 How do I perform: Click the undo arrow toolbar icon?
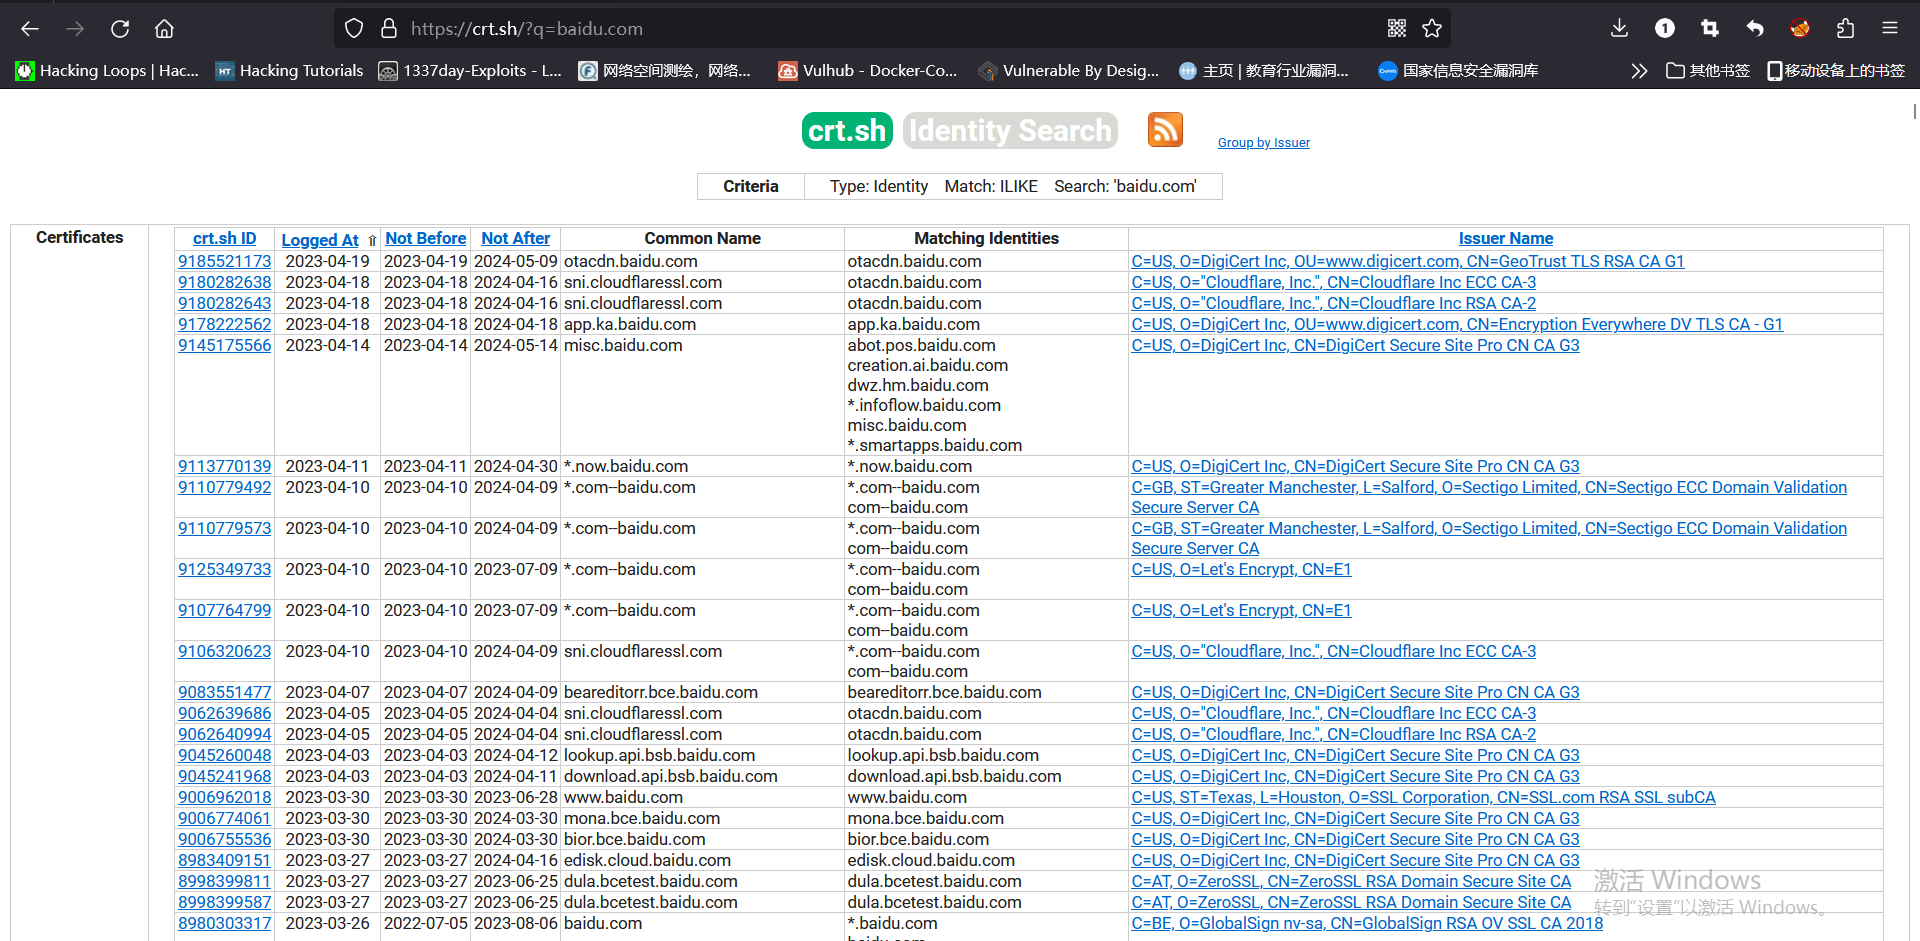point(1755,29)
